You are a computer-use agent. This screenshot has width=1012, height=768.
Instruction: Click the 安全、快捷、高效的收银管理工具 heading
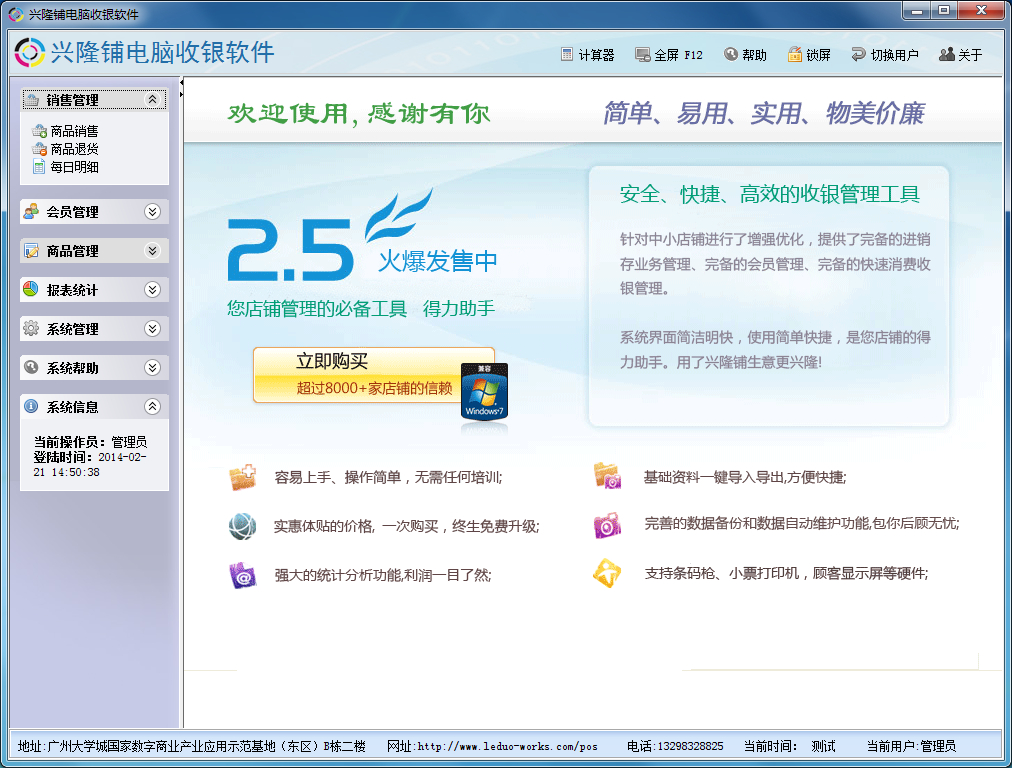(x=769, y=194)
